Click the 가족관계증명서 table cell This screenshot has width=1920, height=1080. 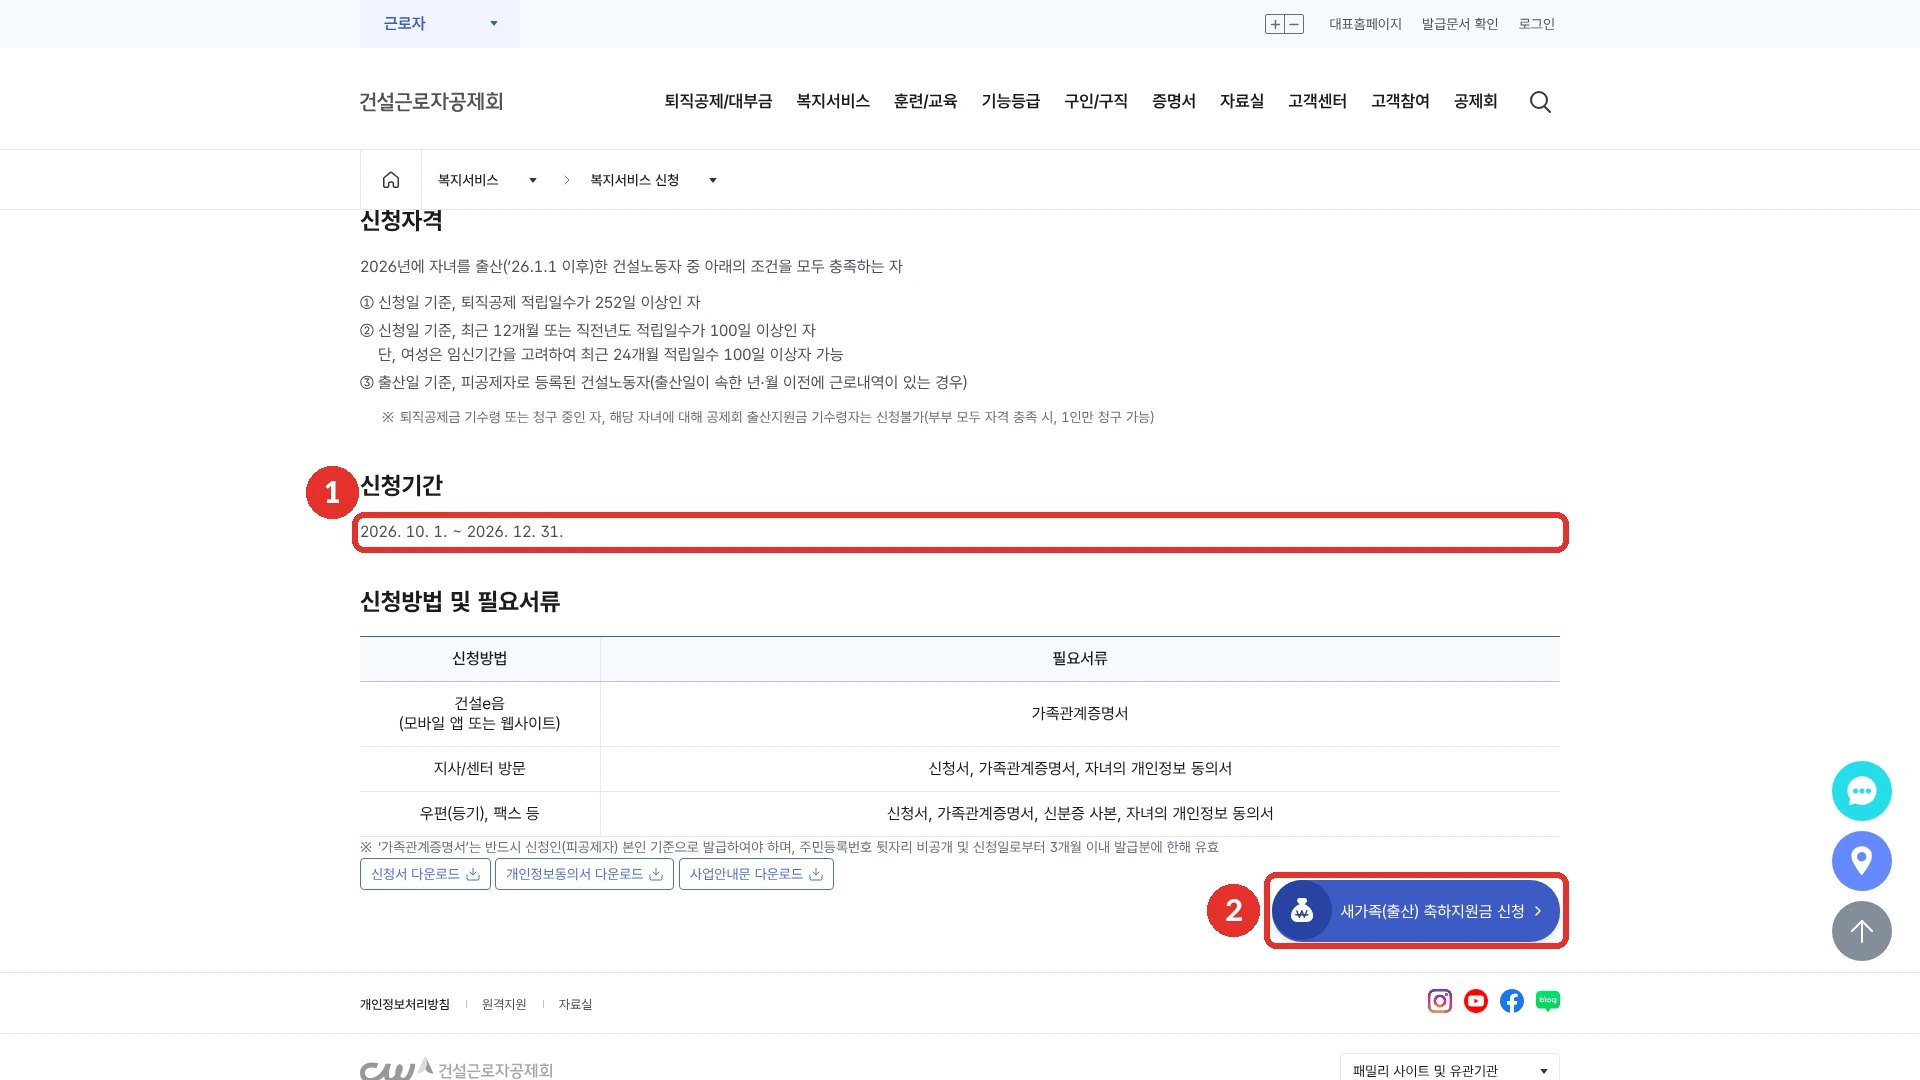tap(1080, 714)
